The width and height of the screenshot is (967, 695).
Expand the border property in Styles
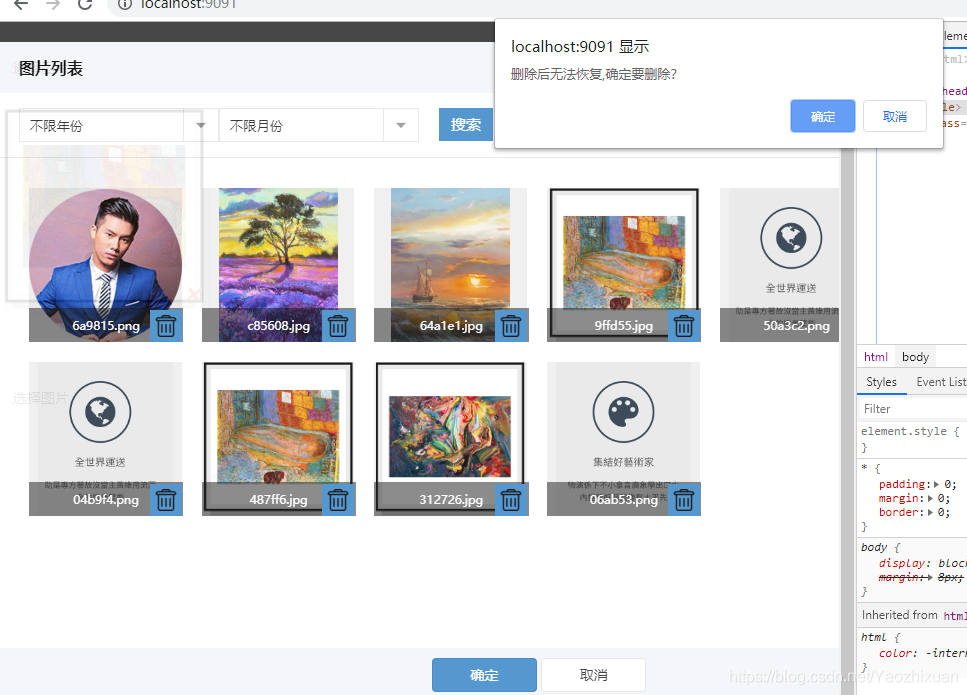pyautogui.click(x=931, y=512)
